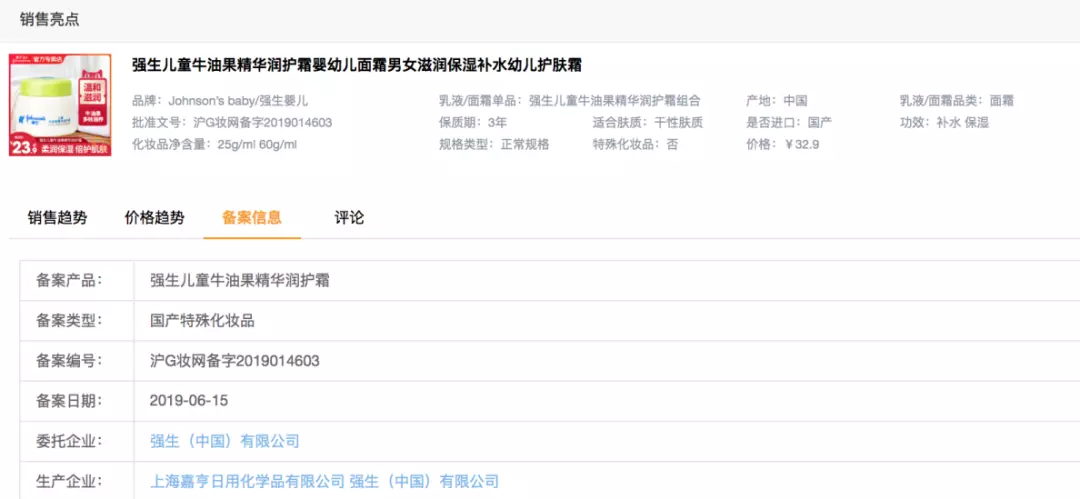Click the 乳液/面霜单品 value 强生儿童牛油果精华润护霜组合
Image resolution: width=1080 pixels, height=499 pixels.
coord(614,101)
